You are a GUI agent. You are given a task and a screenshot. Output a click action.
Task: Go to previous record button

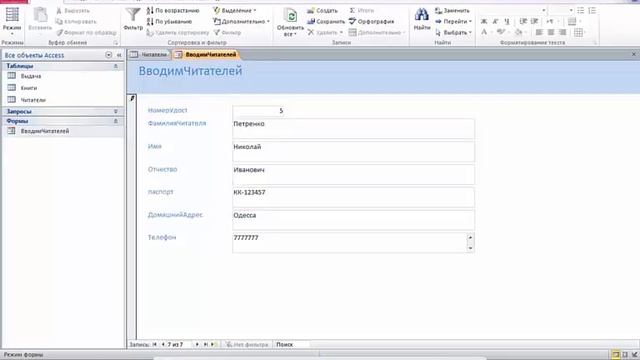[163, 344]
